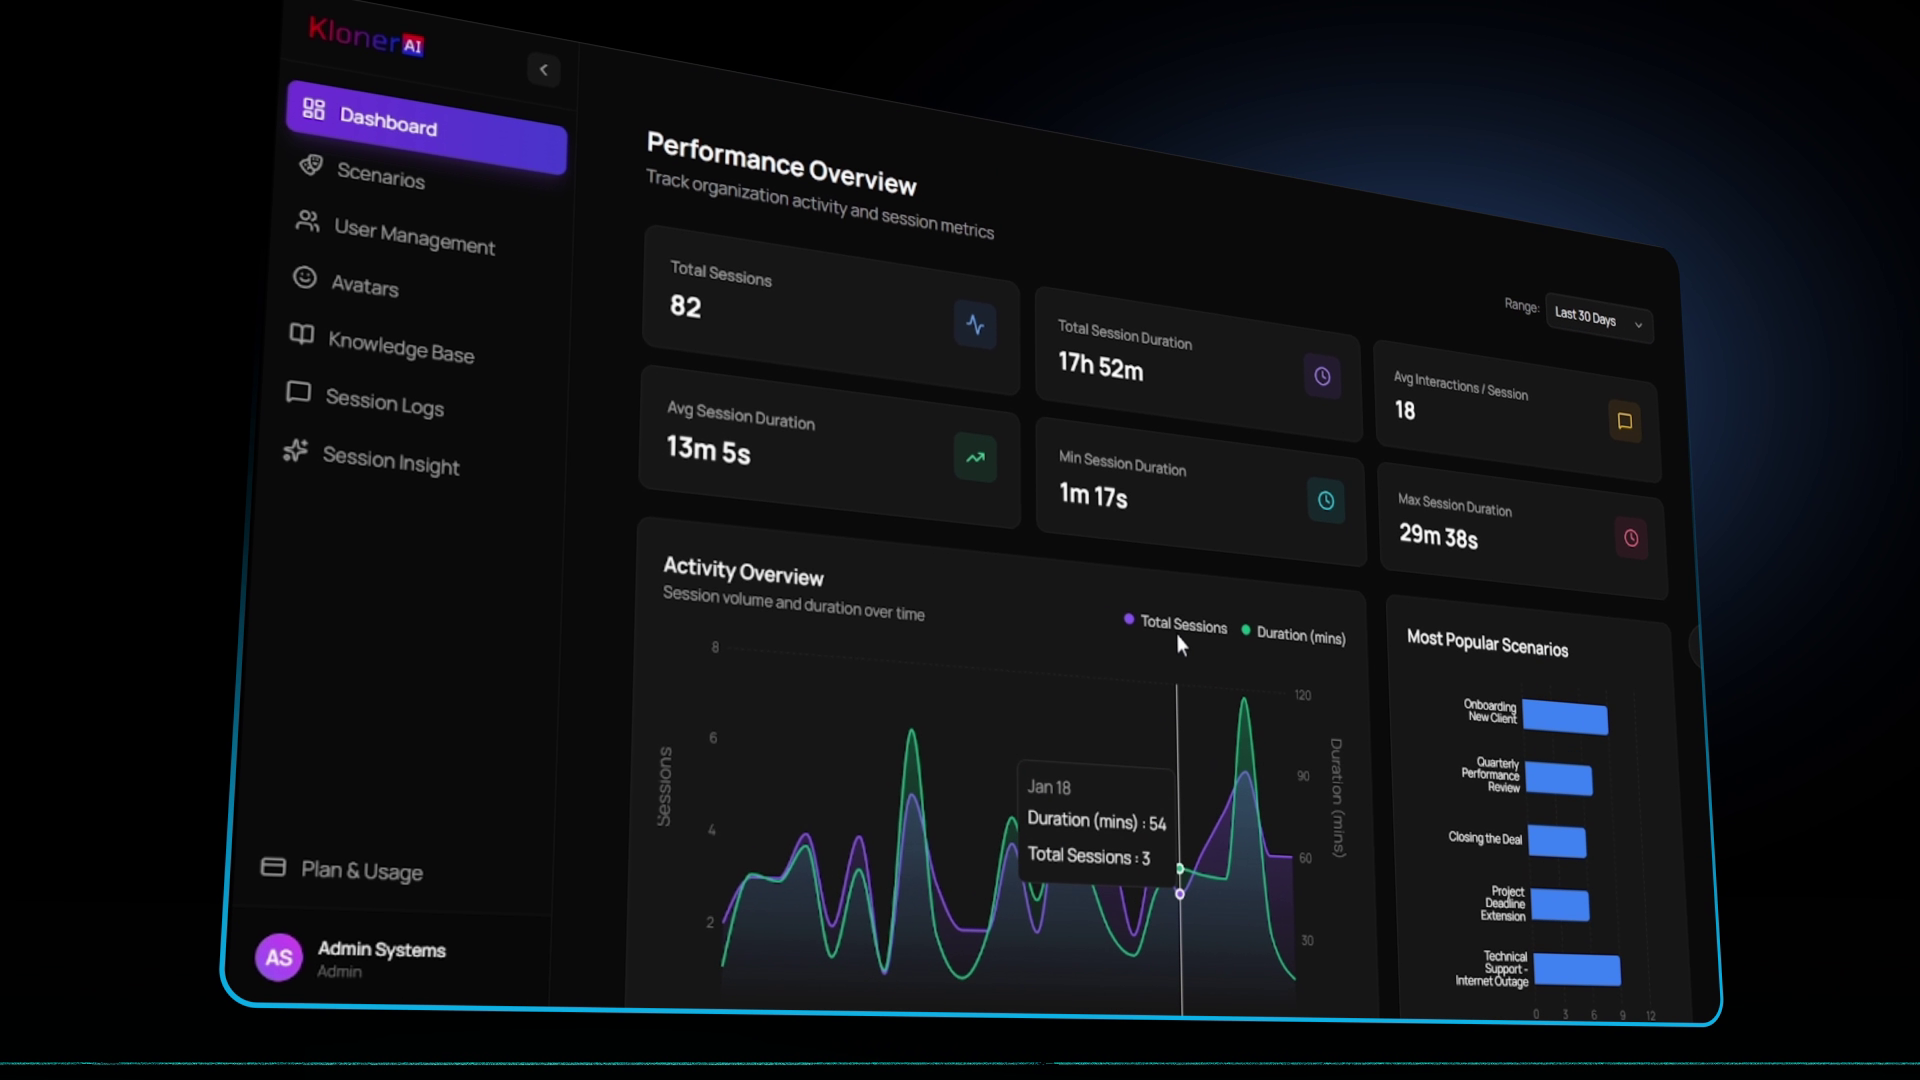
Task: Click the chat icon on Avg Interactions card
Action: click(1625, 422)
